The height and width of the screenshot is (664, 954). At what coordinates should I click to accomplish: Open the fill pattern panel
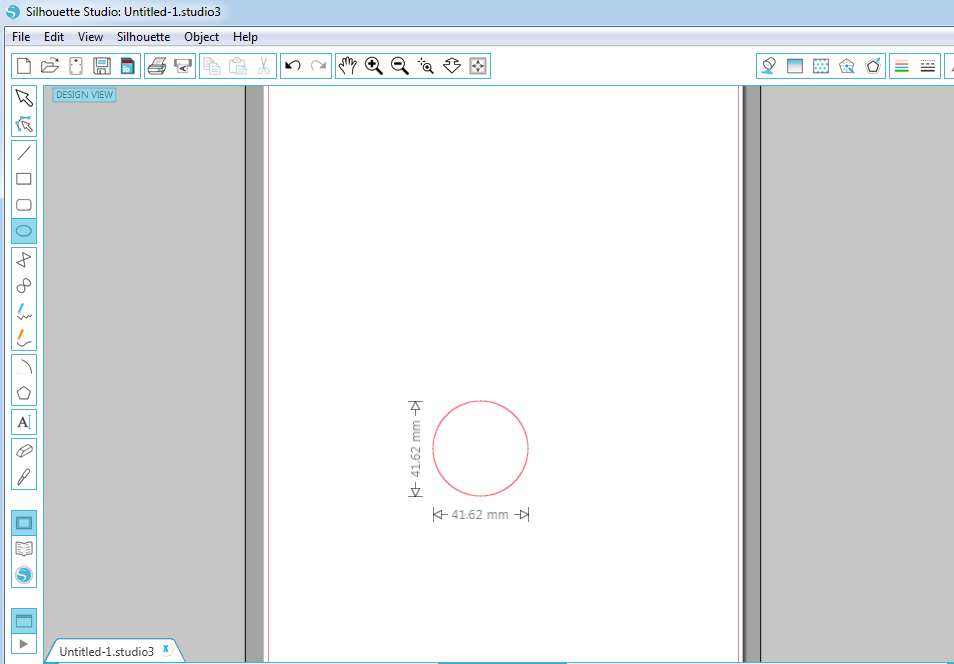tap(821, 66)
